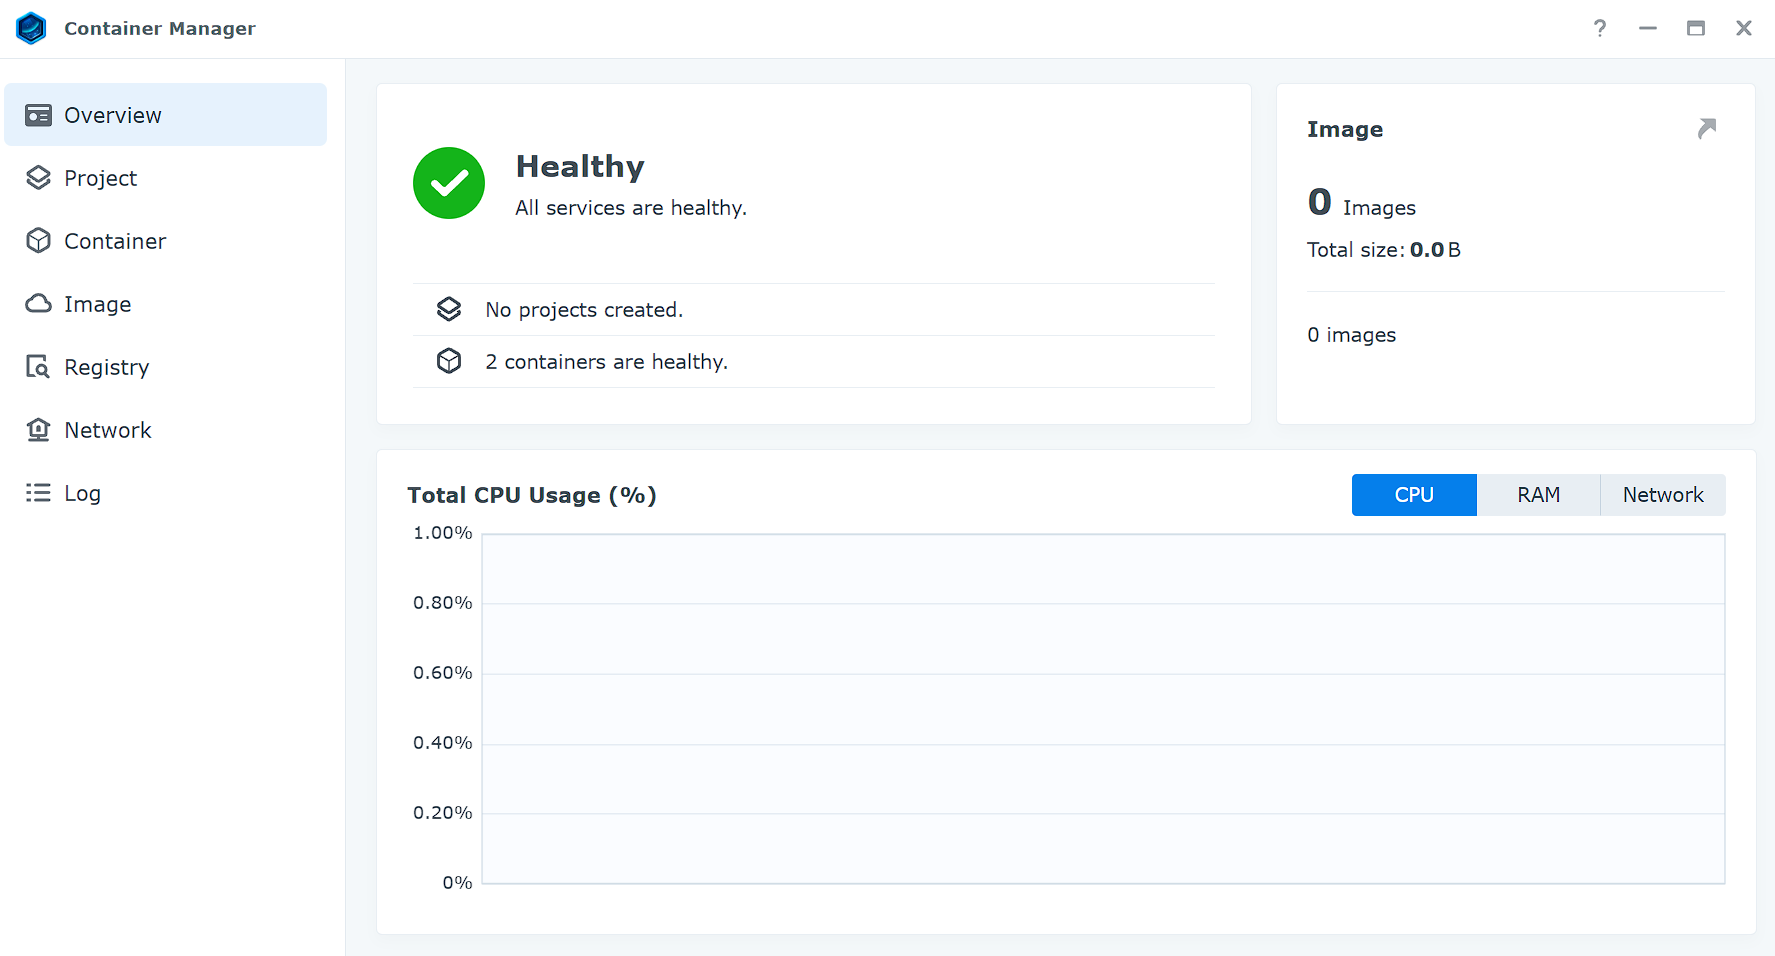The image size is (1775, 956).
Task: Click the Container Manager app logo
Action: (31, 28)
